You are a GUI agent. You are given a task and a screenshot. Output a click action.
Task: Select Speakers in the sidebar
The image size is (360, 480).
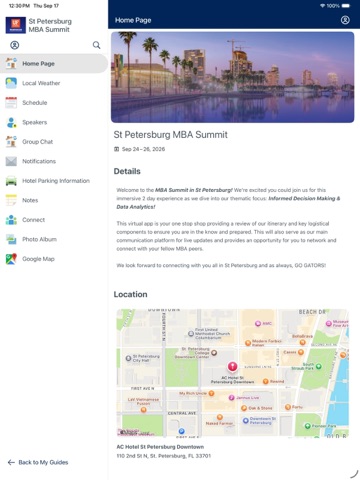click(54, 122)
